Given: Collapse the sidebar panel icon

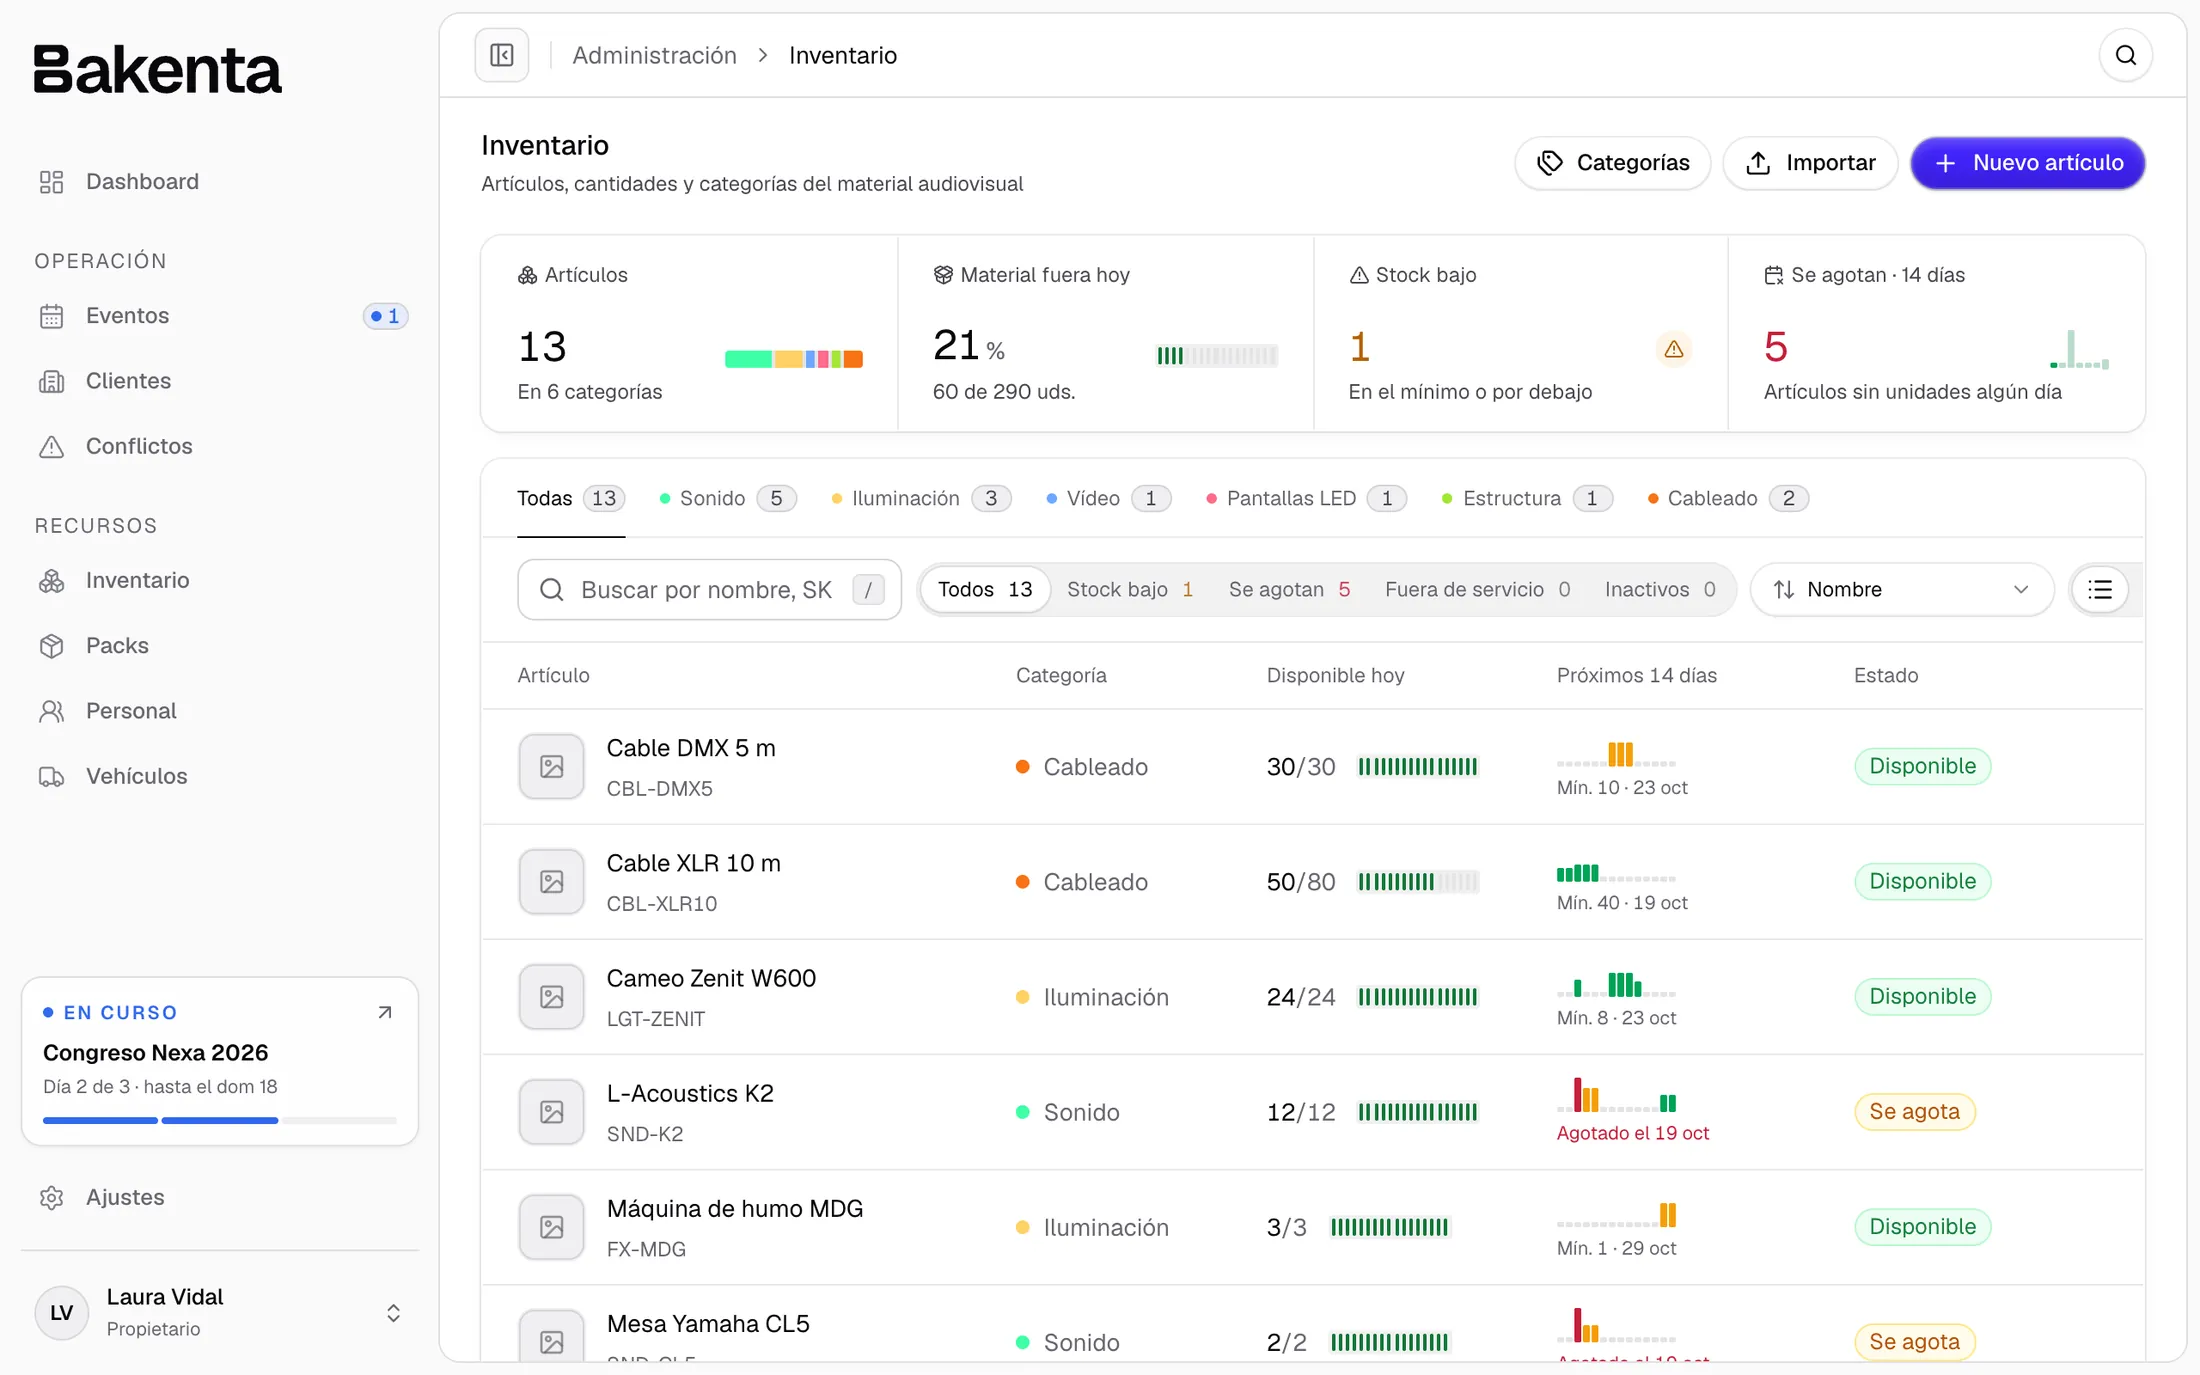Looking at the screenshot, I should click(502, 55).
